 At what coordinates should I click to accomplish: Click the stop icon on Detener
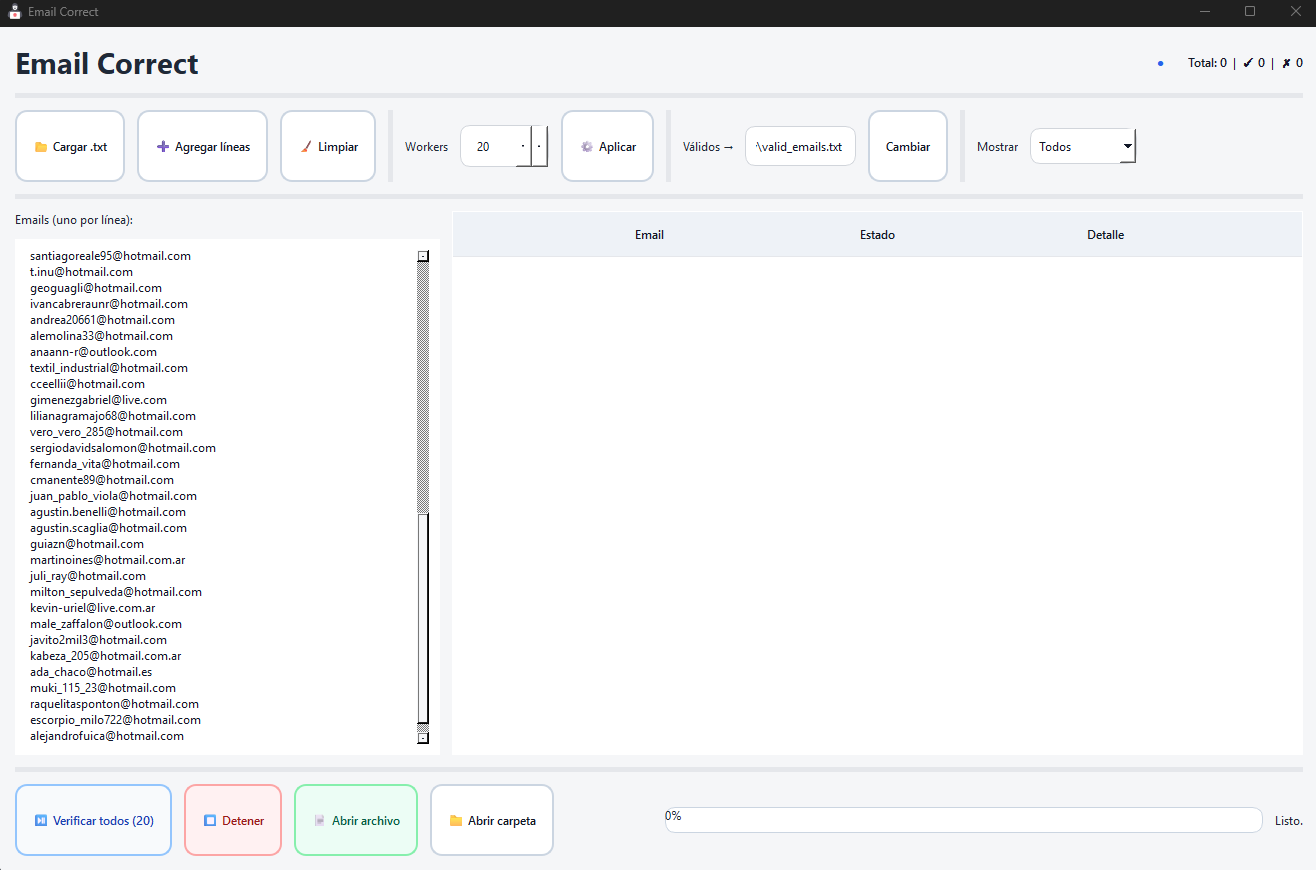(x=210, y=821)
